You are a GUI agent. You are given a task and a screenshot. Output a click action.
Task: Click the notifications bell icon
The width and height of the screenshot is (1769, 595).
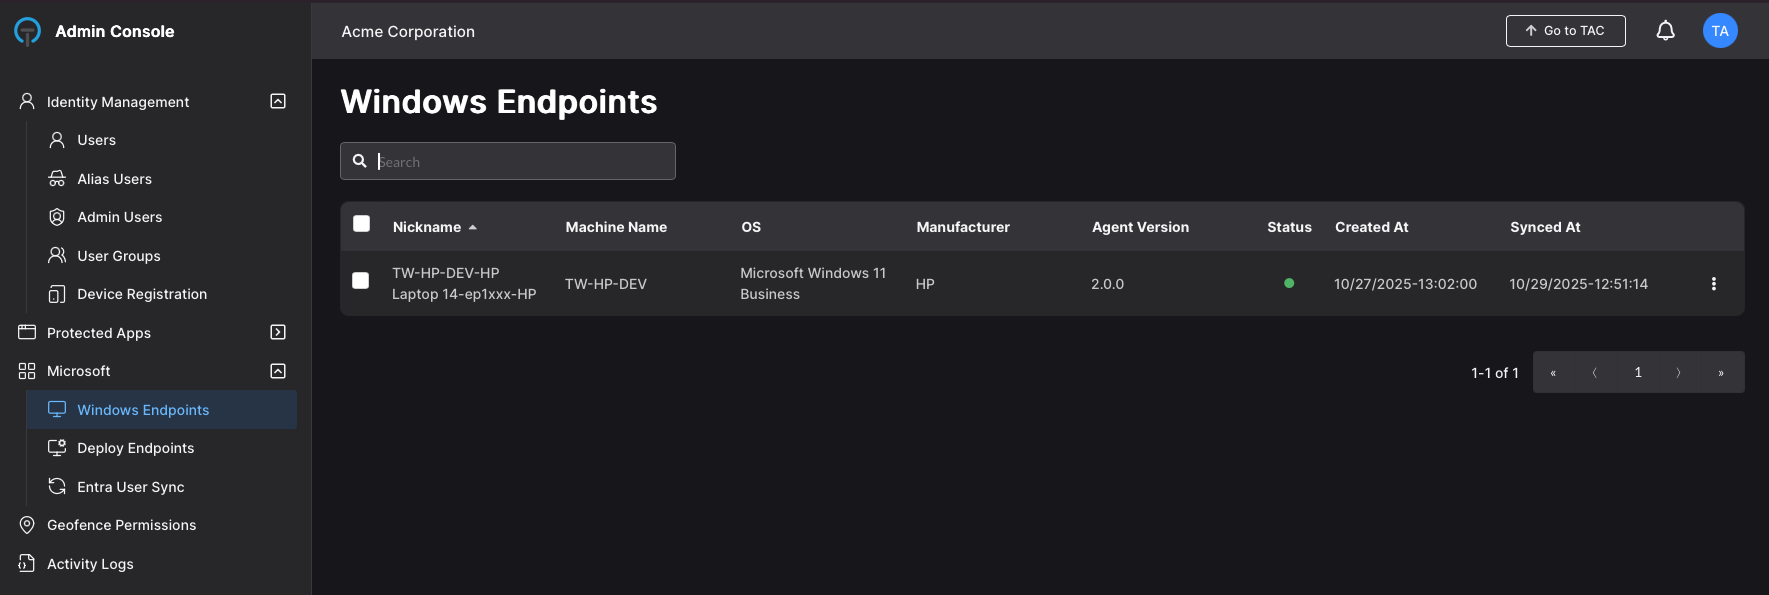coord(1665,31)
